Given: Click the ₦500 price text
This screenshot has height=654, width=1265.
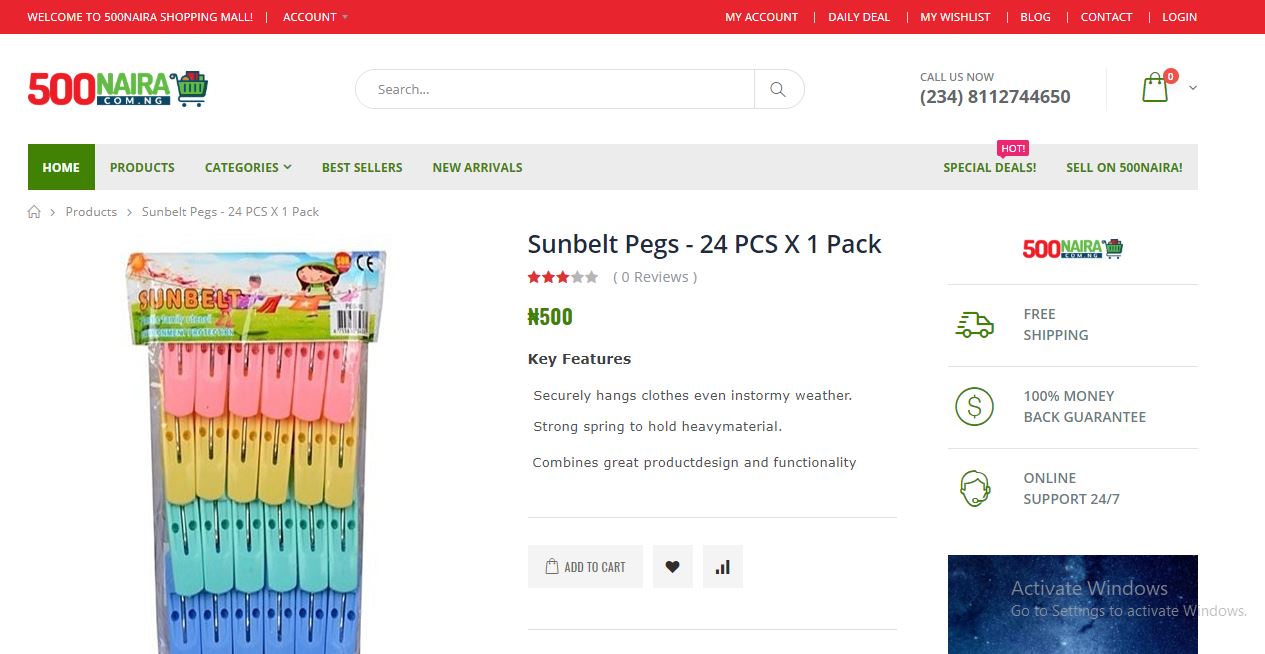Looking at the screenshot, I should 550,317.
